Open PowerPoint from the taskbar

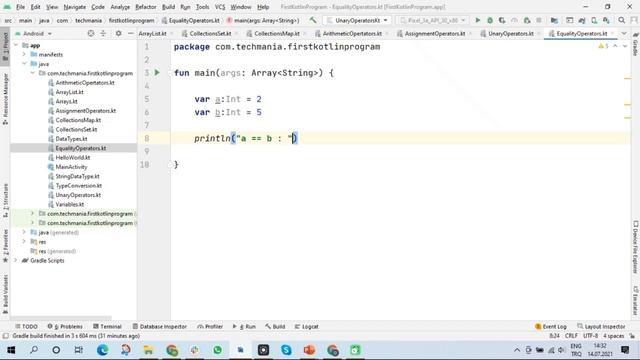[309, 350]
